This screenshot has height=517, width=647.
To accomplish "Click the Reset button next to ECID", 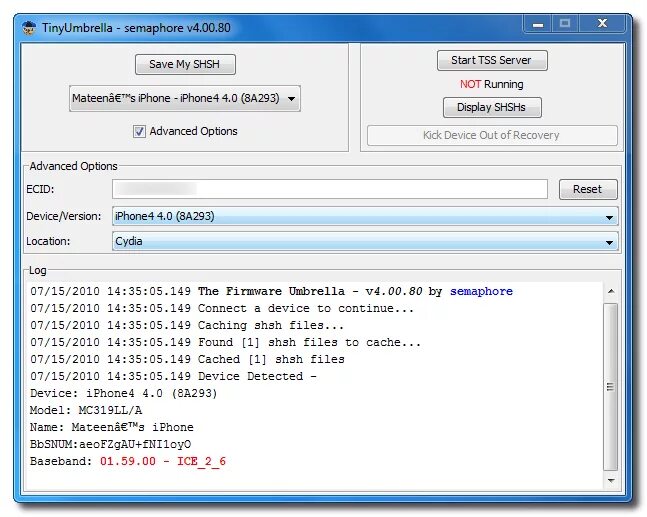I will coord(588,189).
